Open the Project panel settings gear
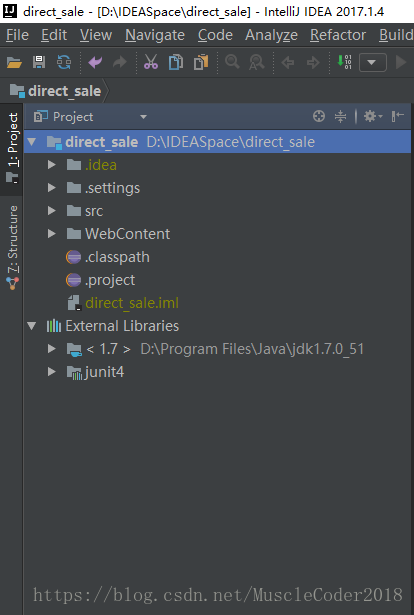The image size is (414, 615). tap(373, 116)
